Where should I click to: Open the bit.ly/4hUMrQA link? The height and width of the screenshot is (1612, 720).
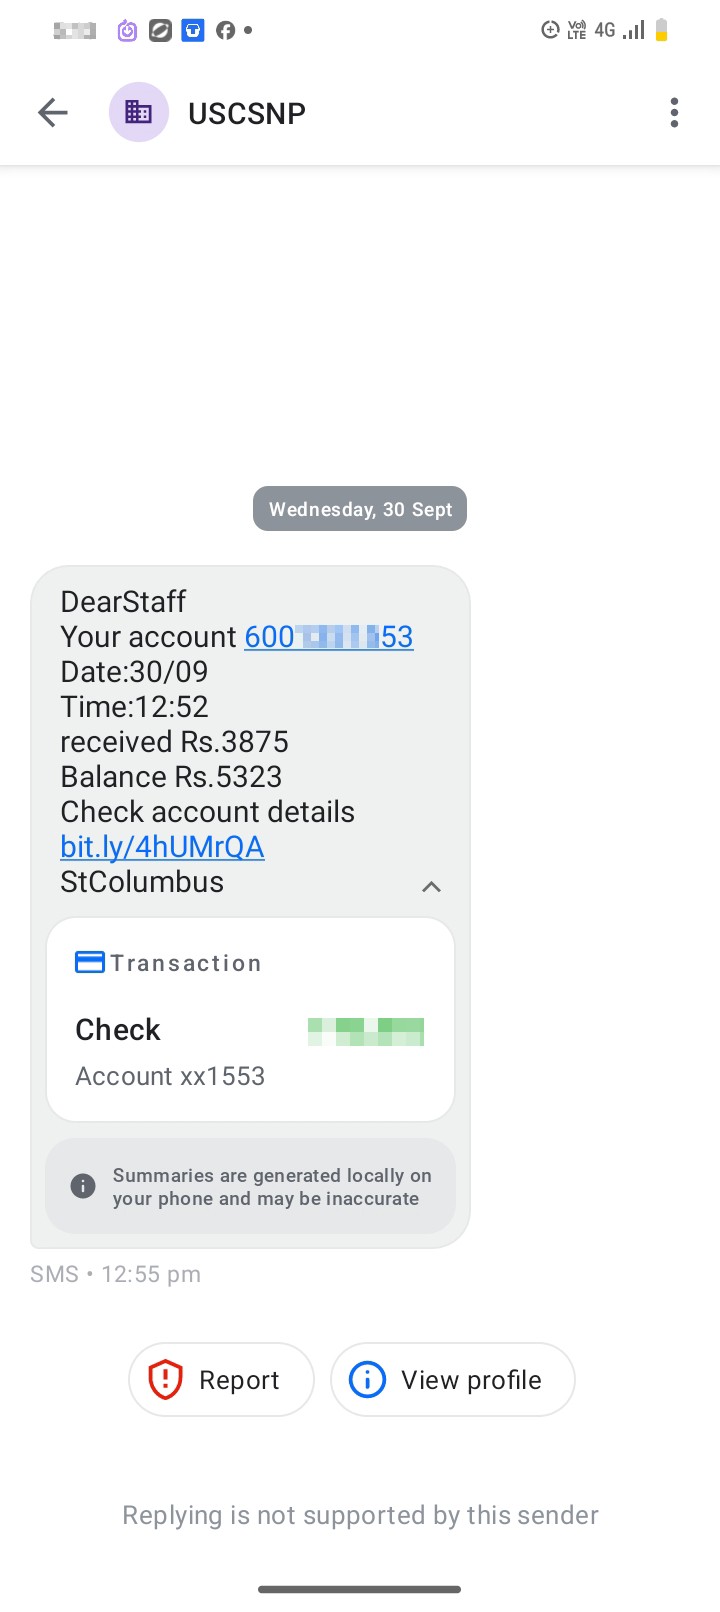click(162, 847)
